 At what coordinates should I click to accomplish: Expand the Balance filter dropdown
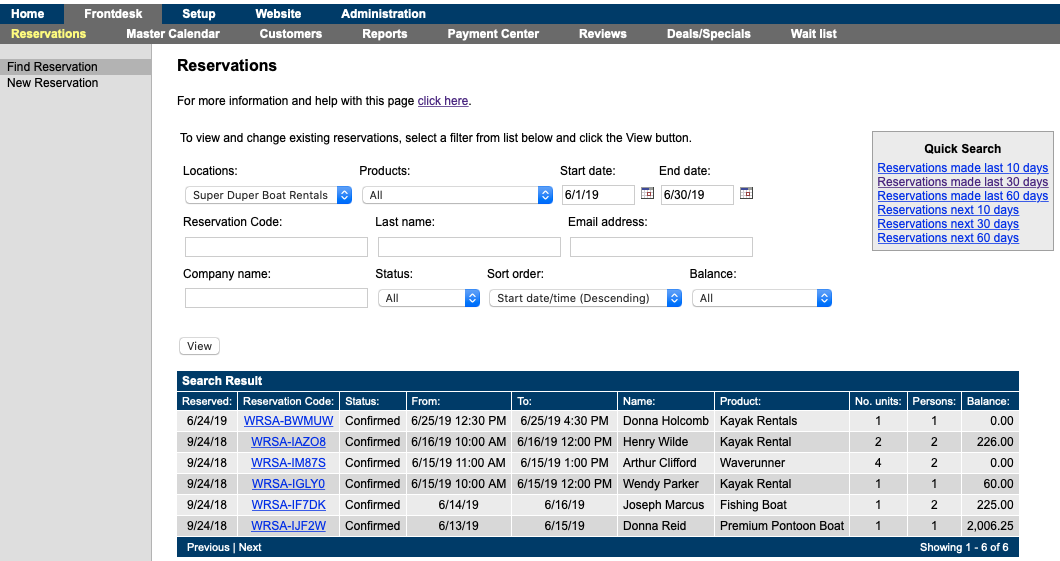[x=761, y=298]
